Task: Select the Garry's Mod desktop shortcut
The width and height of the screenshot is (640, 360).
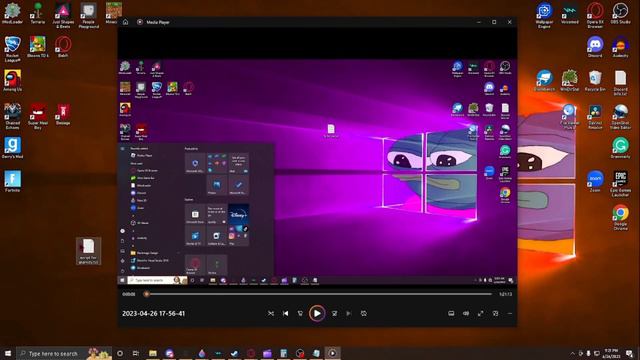Action: point(12,148)
